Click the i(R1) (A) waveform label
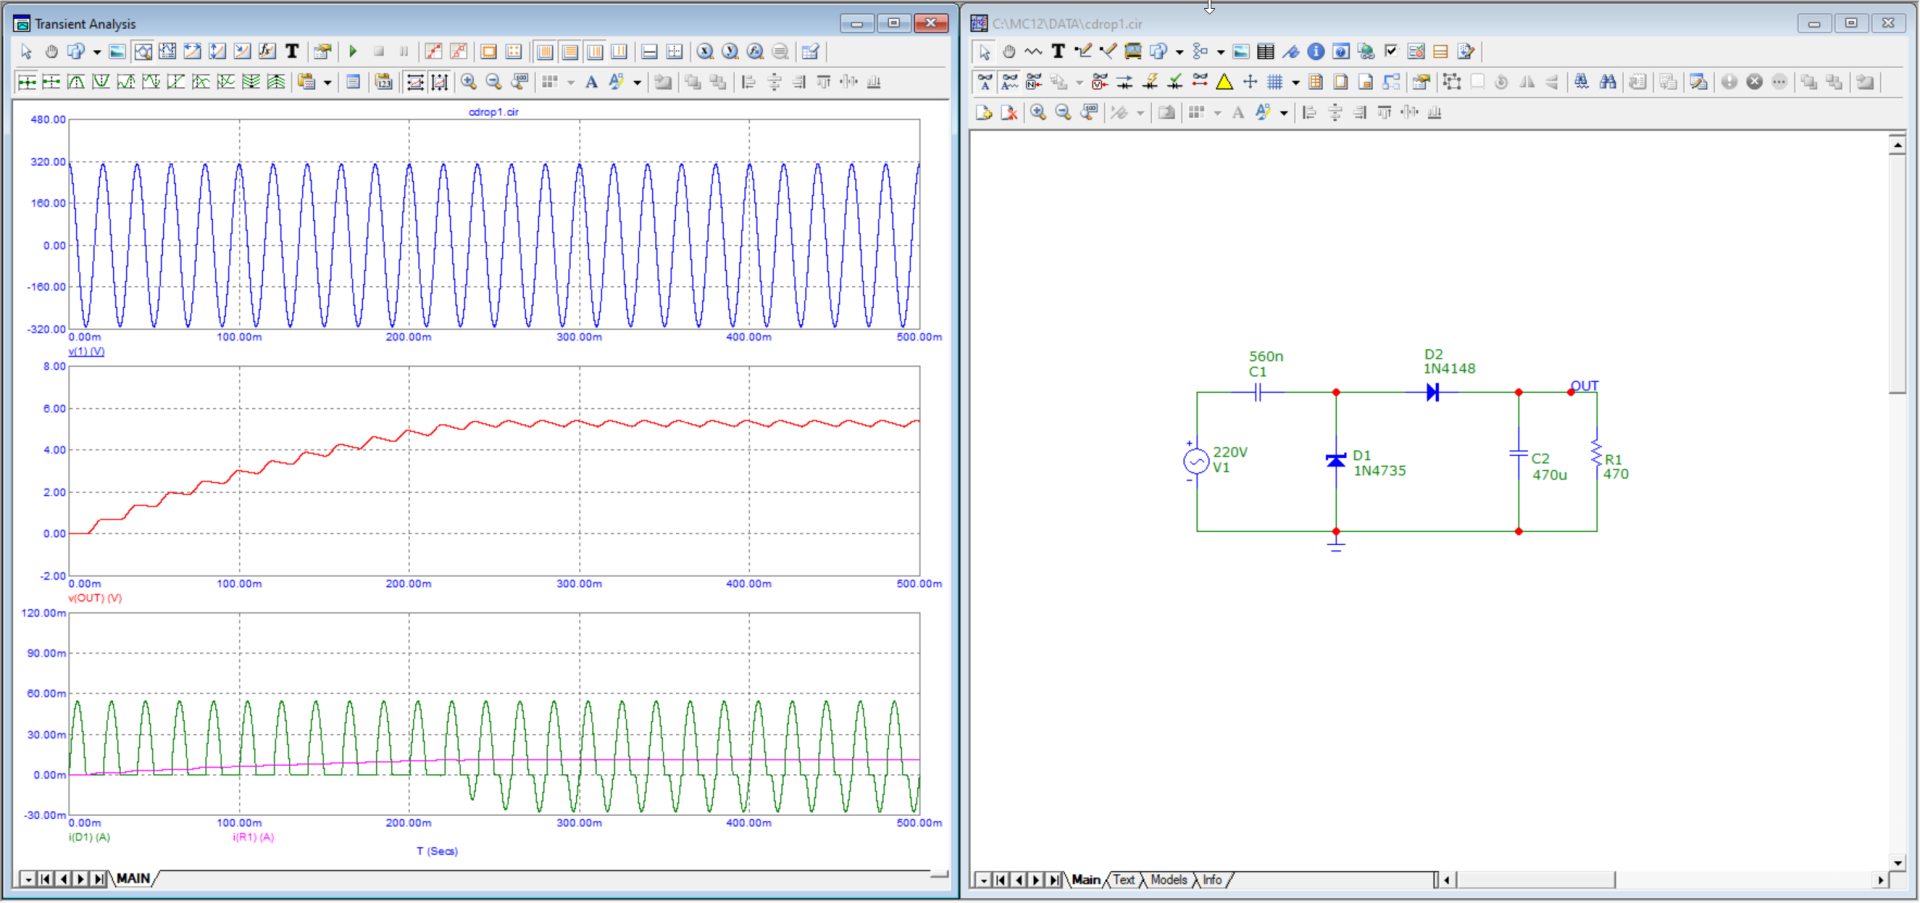1920x903 pixels. (x=253, y=837)
